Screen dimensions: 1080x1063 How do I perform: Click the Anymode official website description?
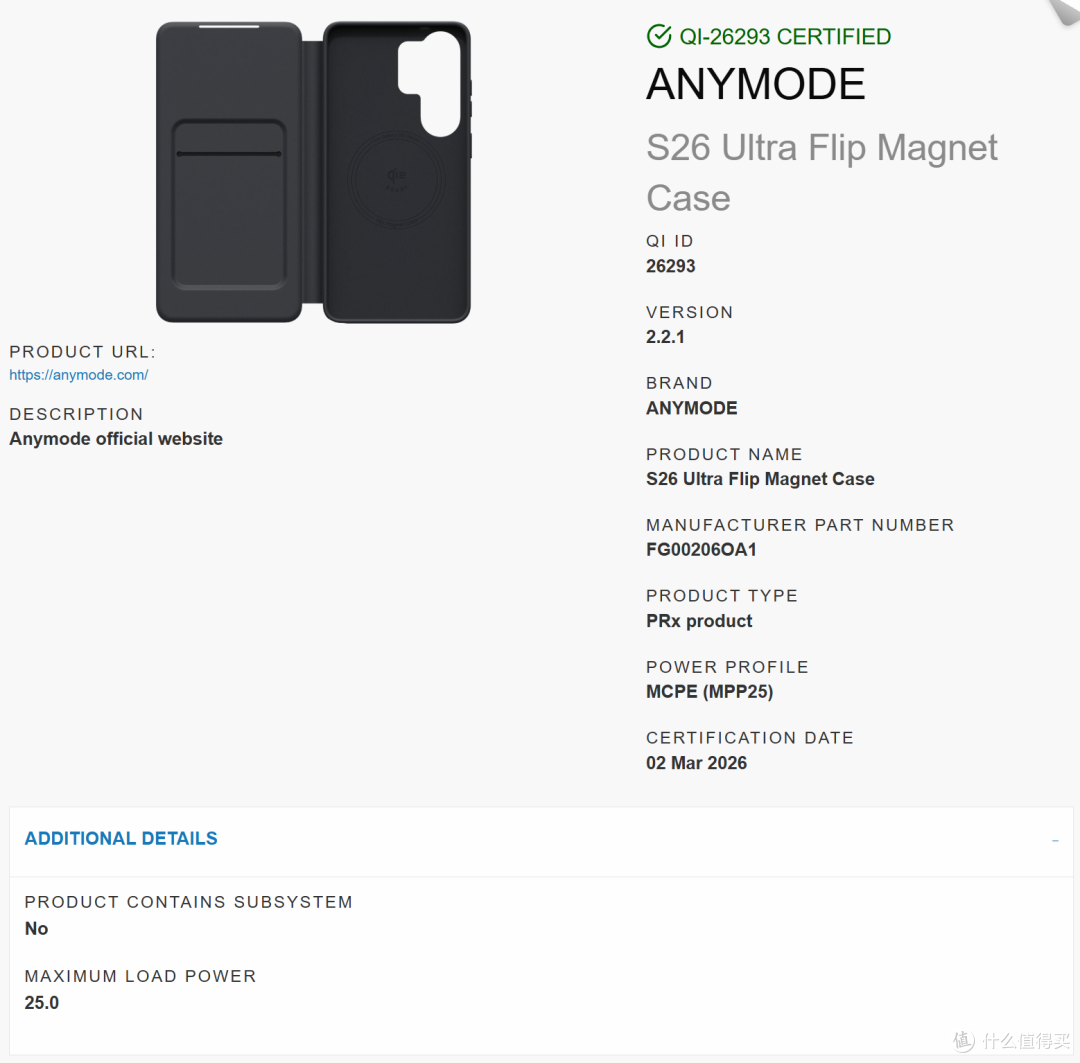click(x=116, y=439)
